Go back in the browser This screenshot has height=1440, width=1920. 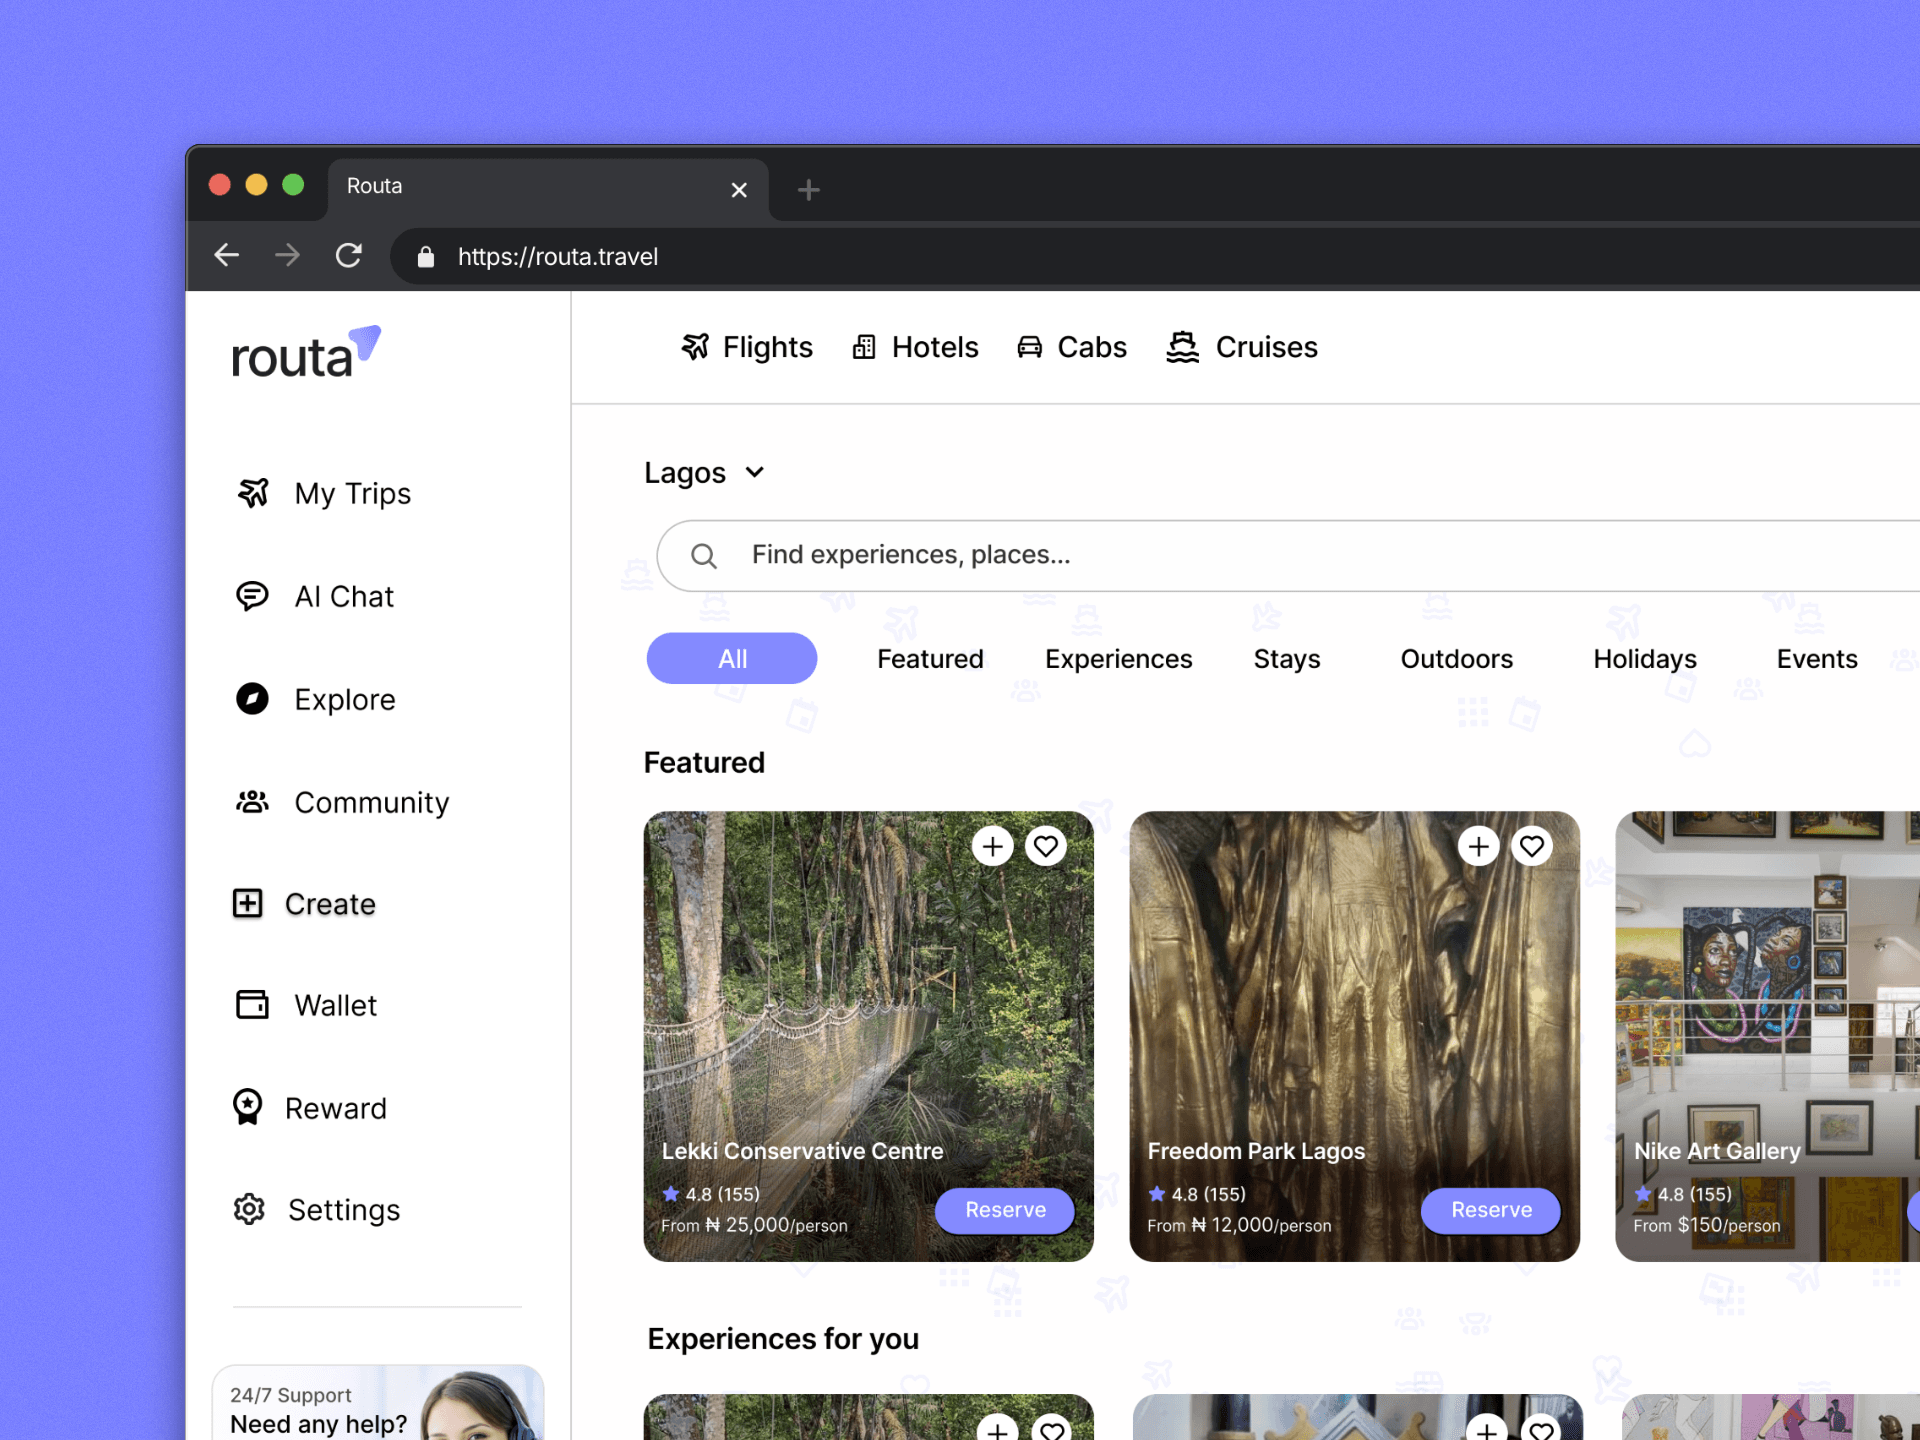click(x=227, y=256)
